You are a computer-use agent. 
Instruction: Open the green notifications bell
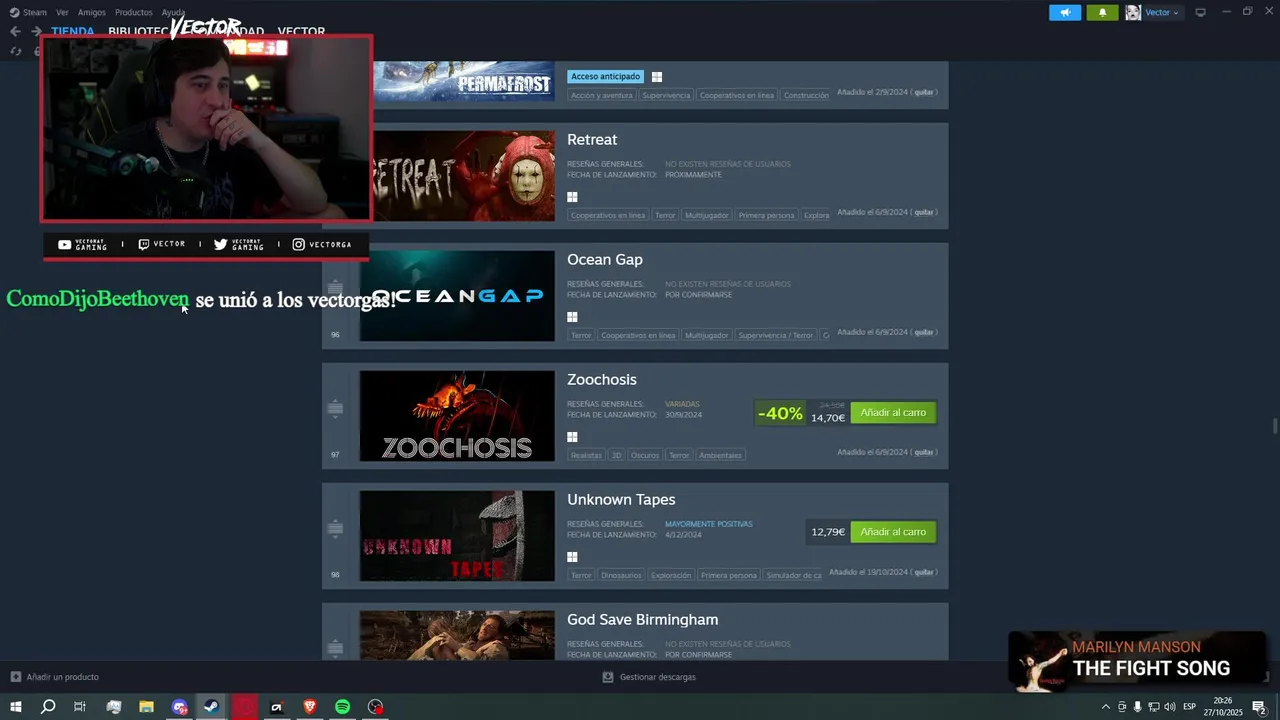click(1102, 12)
